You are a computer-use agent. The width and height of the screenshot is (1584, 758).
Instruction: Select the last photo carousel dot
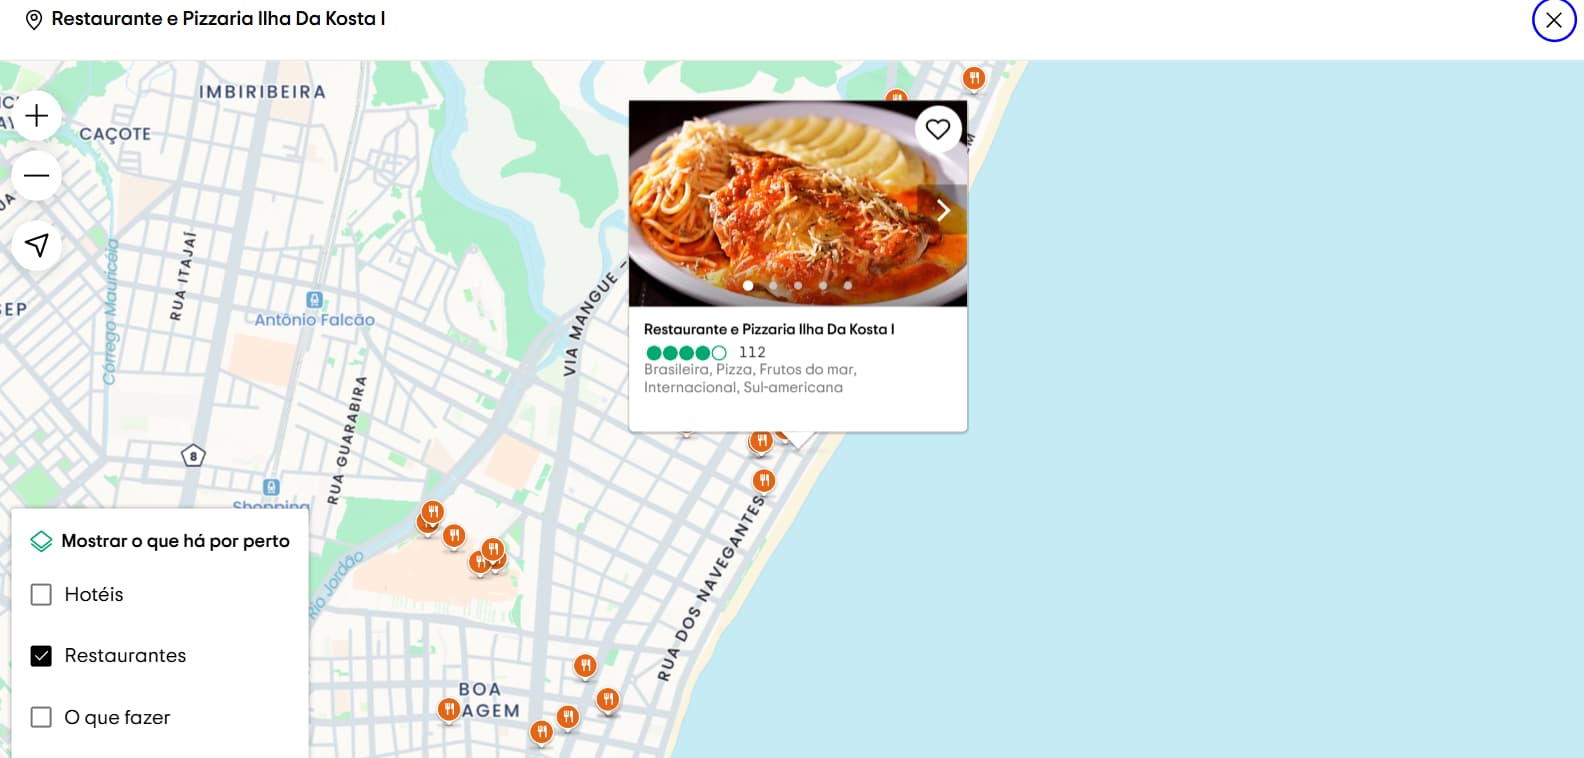coord(848,285)
